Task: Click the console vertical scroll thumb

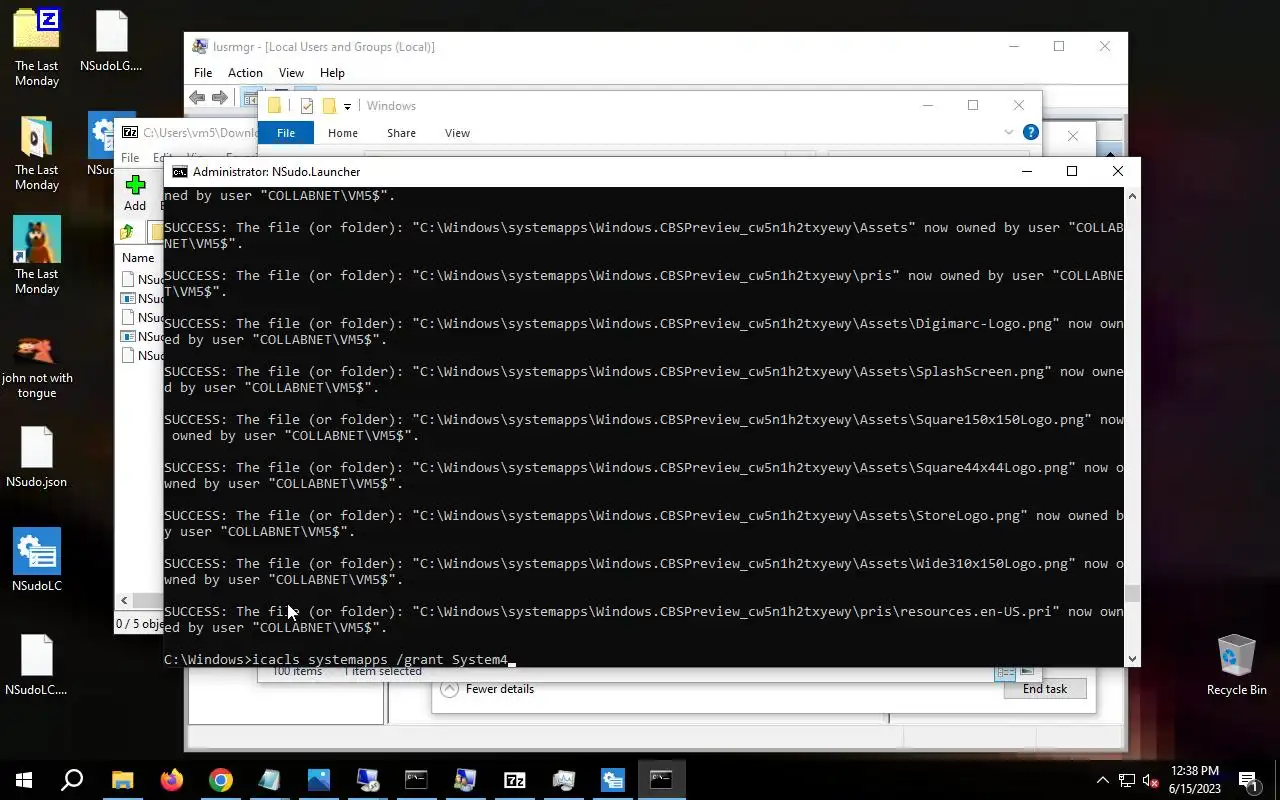Action: [x=1132, y=594]
